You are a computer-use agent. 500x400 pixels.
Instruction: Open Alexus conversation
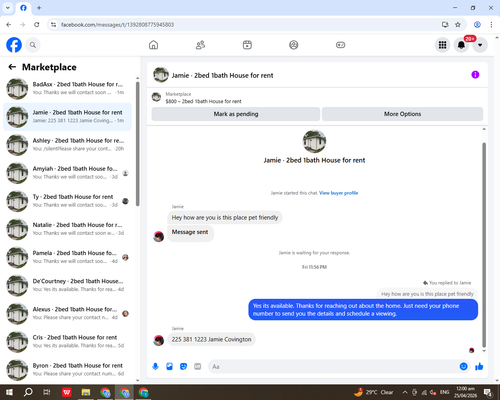point(68,313)
